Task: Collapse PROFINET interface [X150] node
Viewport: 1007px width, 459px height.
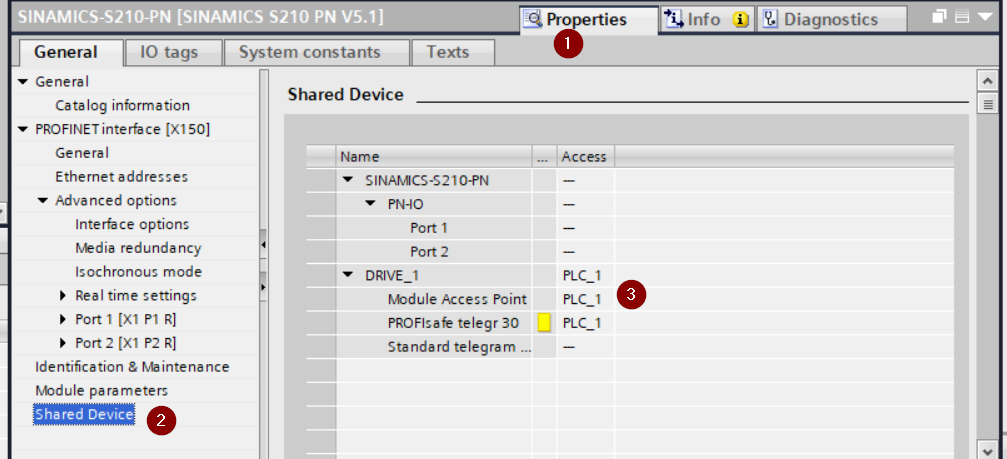Action: click(24, 130)
